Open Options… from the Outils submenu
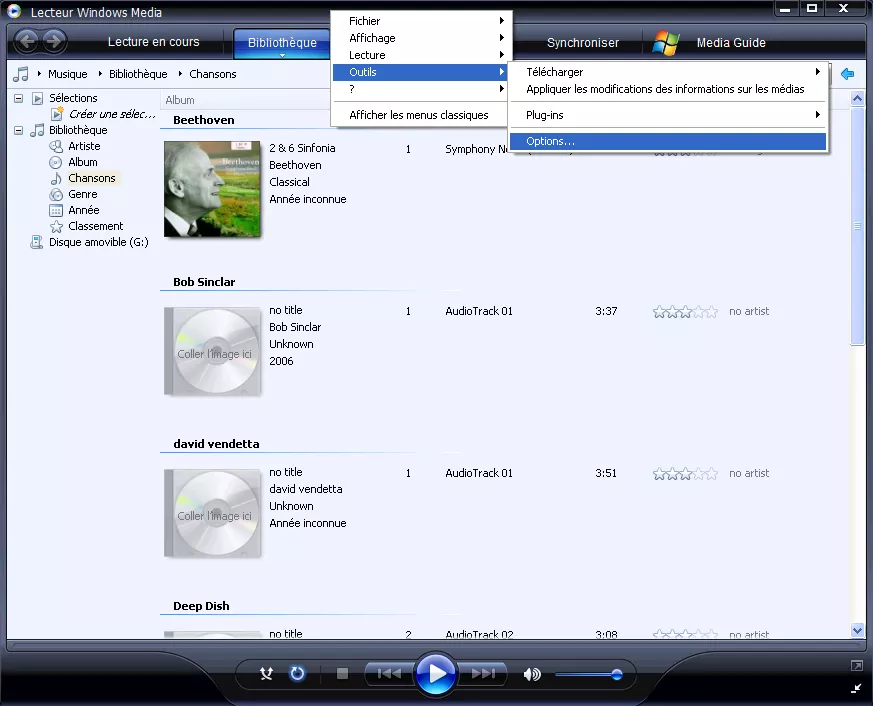This screenshot has width=873, height=706. (x=668, y=141)
